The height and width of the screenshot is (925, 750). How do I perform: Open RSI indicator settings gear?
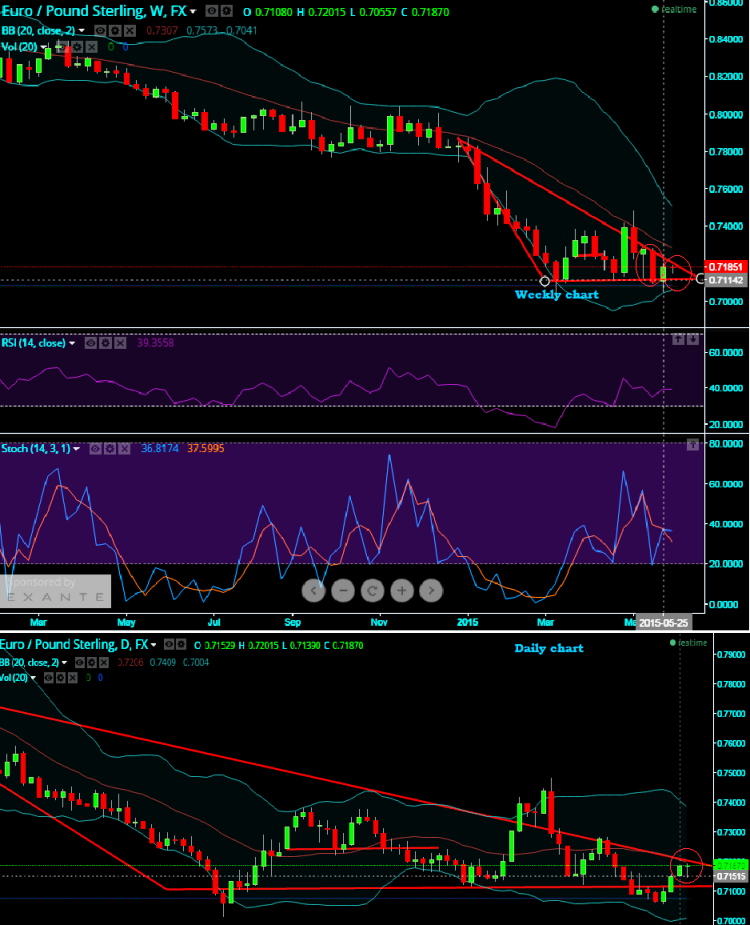(x=104, y=343)
